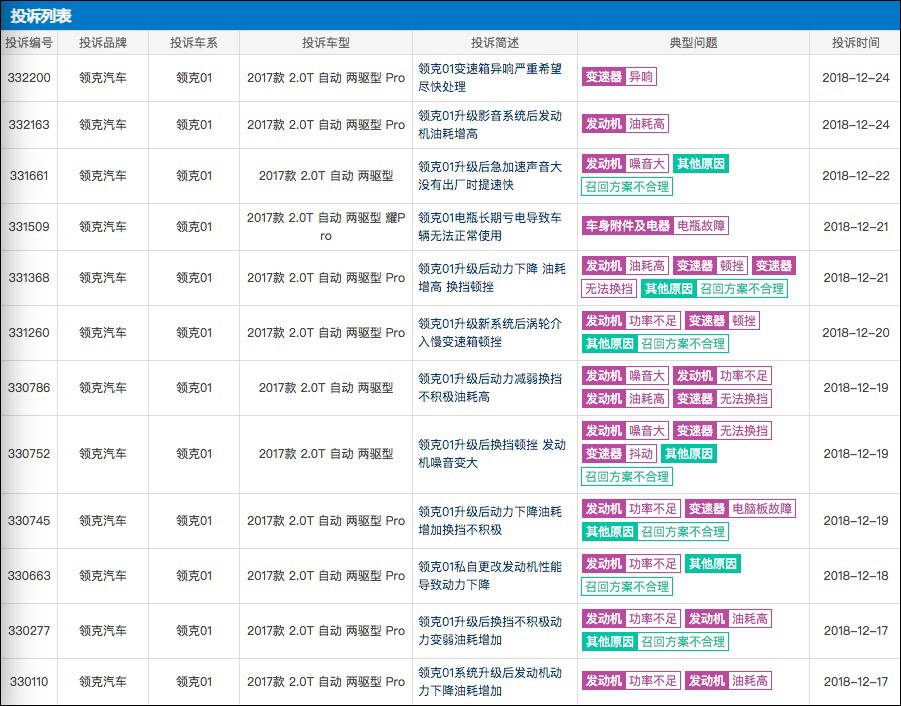Click complaint number 331368
Screen dimensions: 901x706
29,277
